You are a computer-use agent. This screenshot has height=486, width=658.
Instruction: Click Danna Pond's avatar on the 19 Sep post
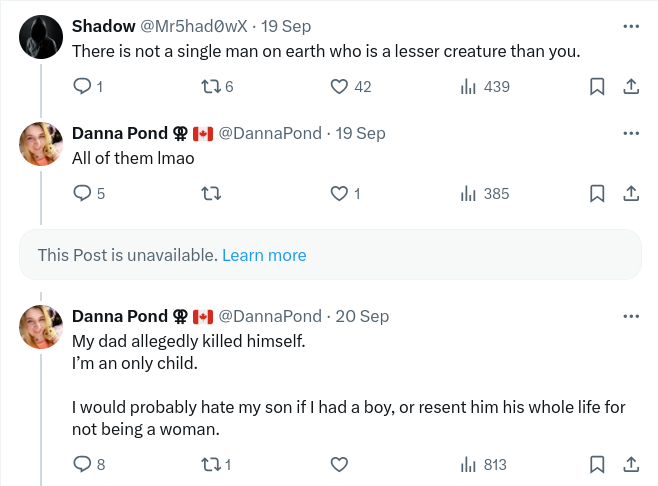point(42,146)
